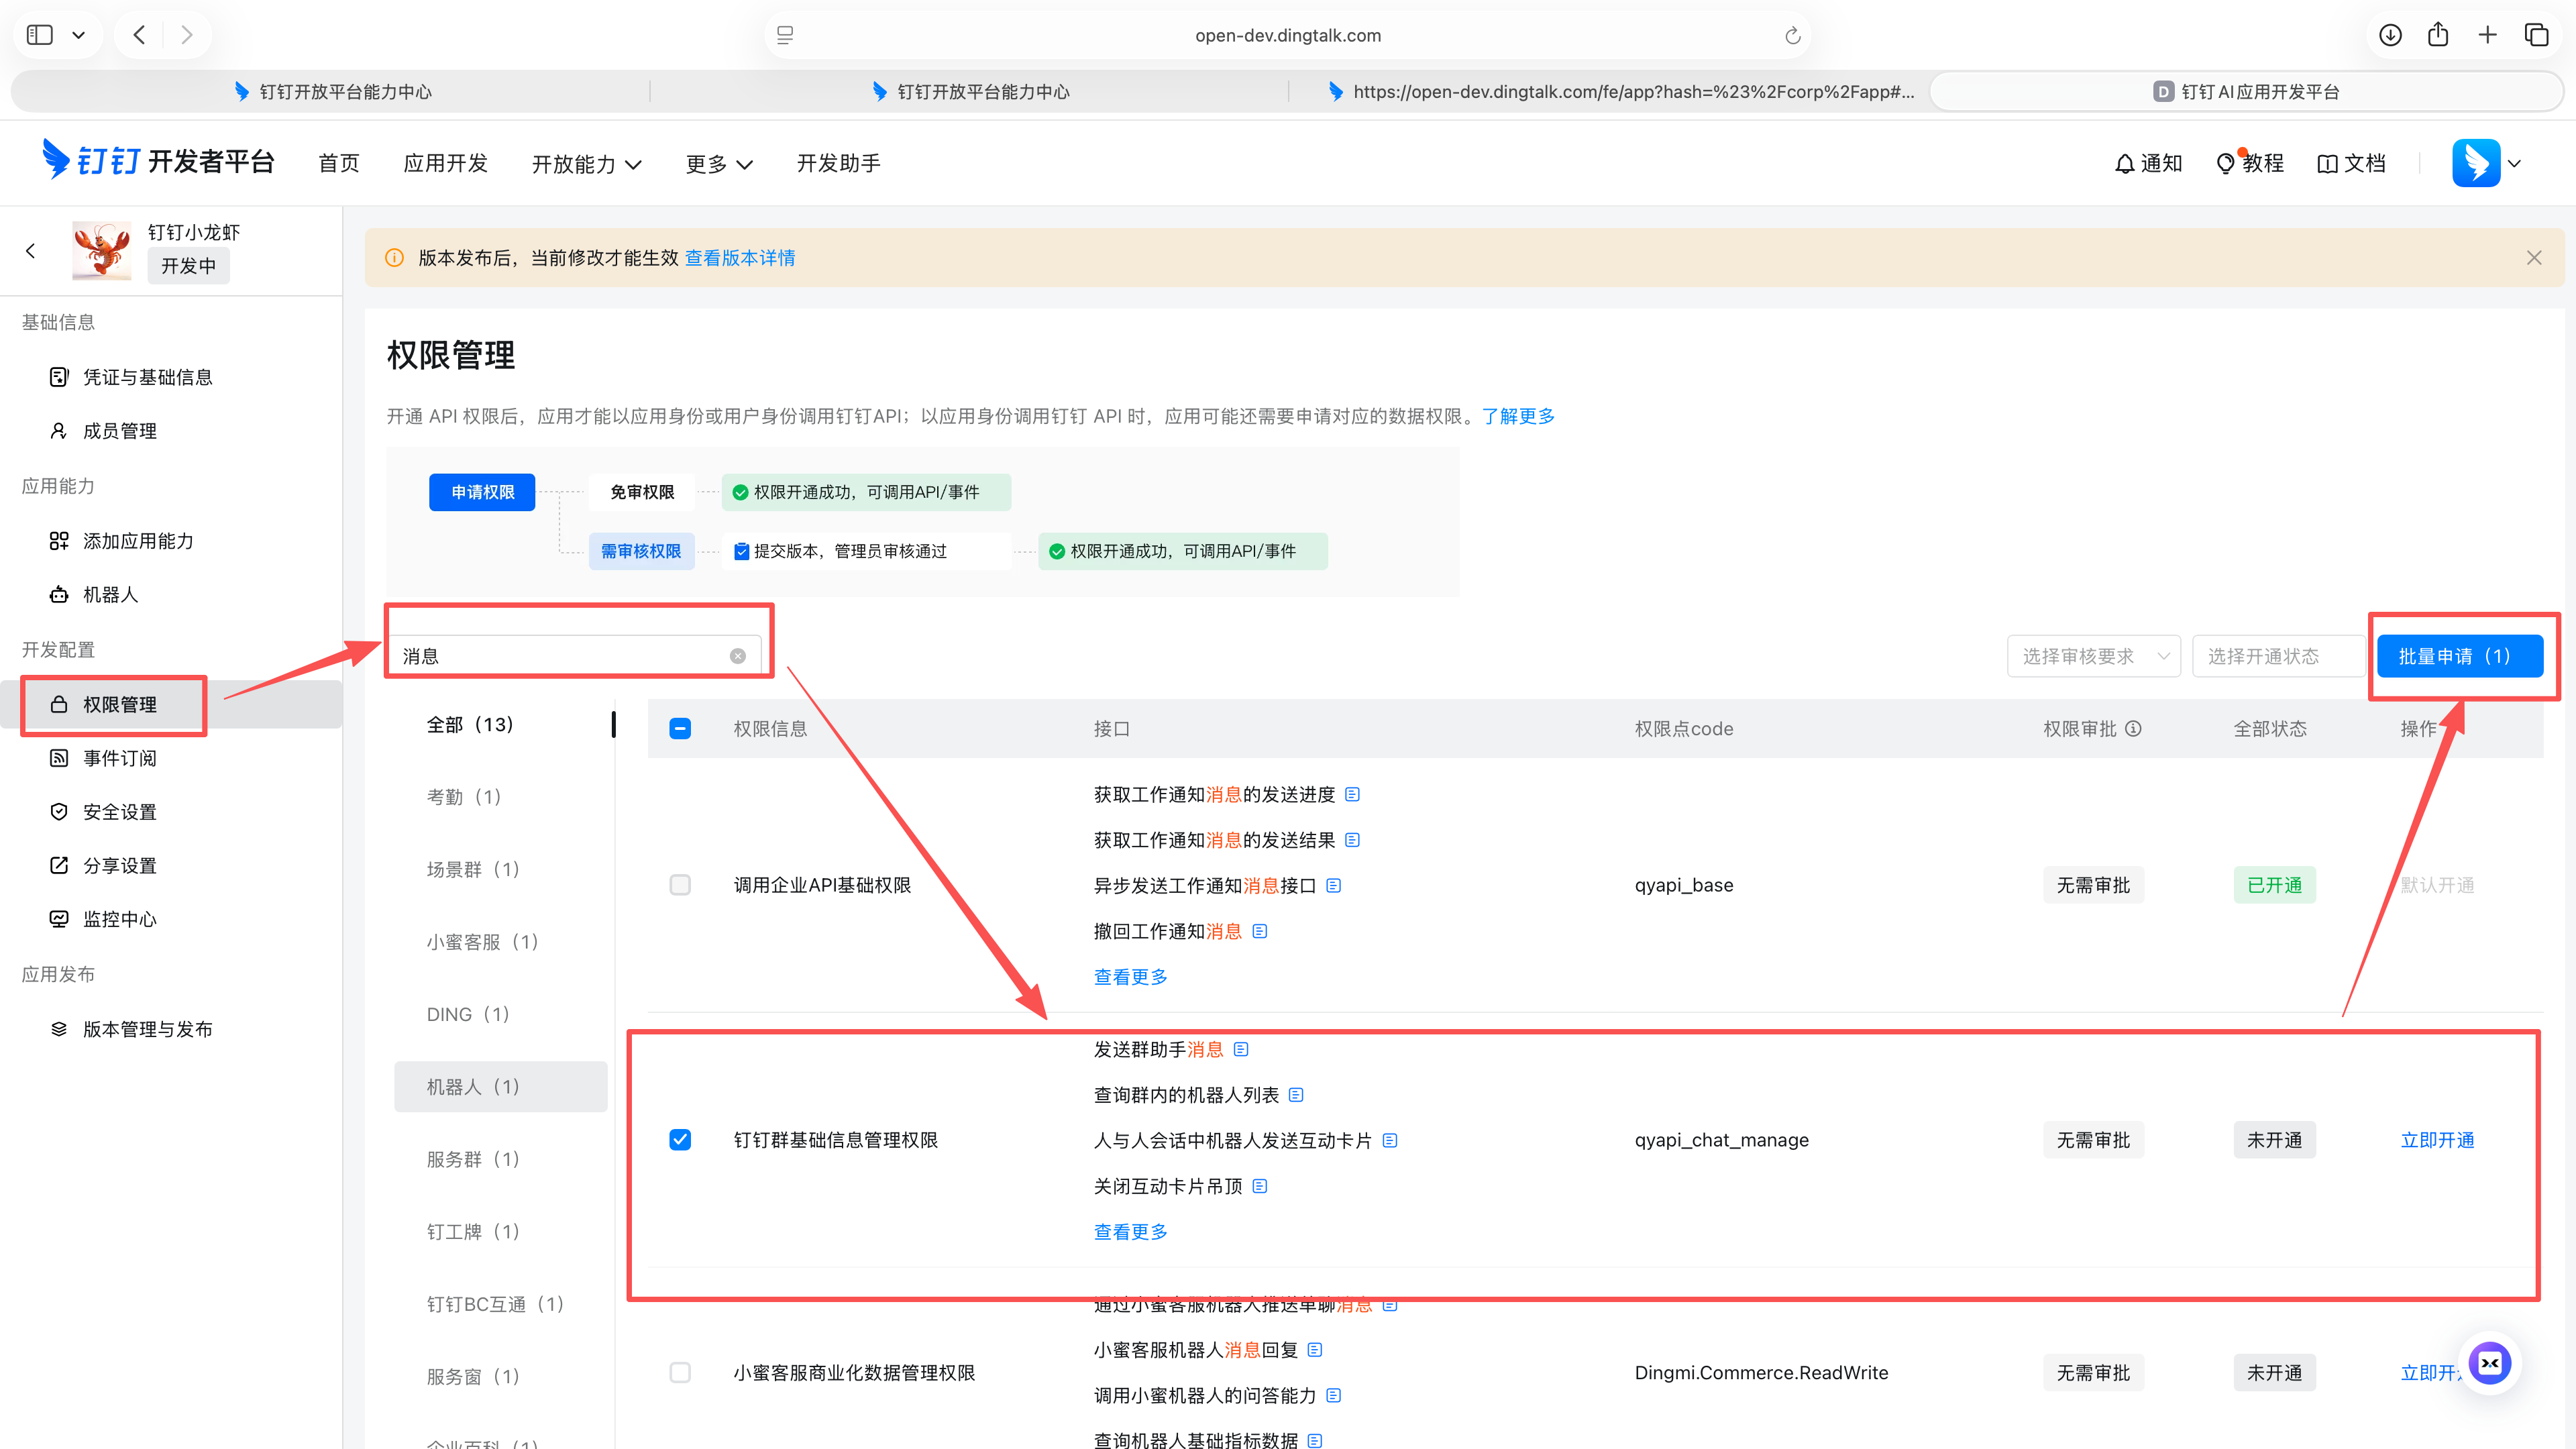The height and width of the screenshot is (1449, 2576).
Task: Open the 通知 notification bell icon
Action: click(x=2126, y=163)
